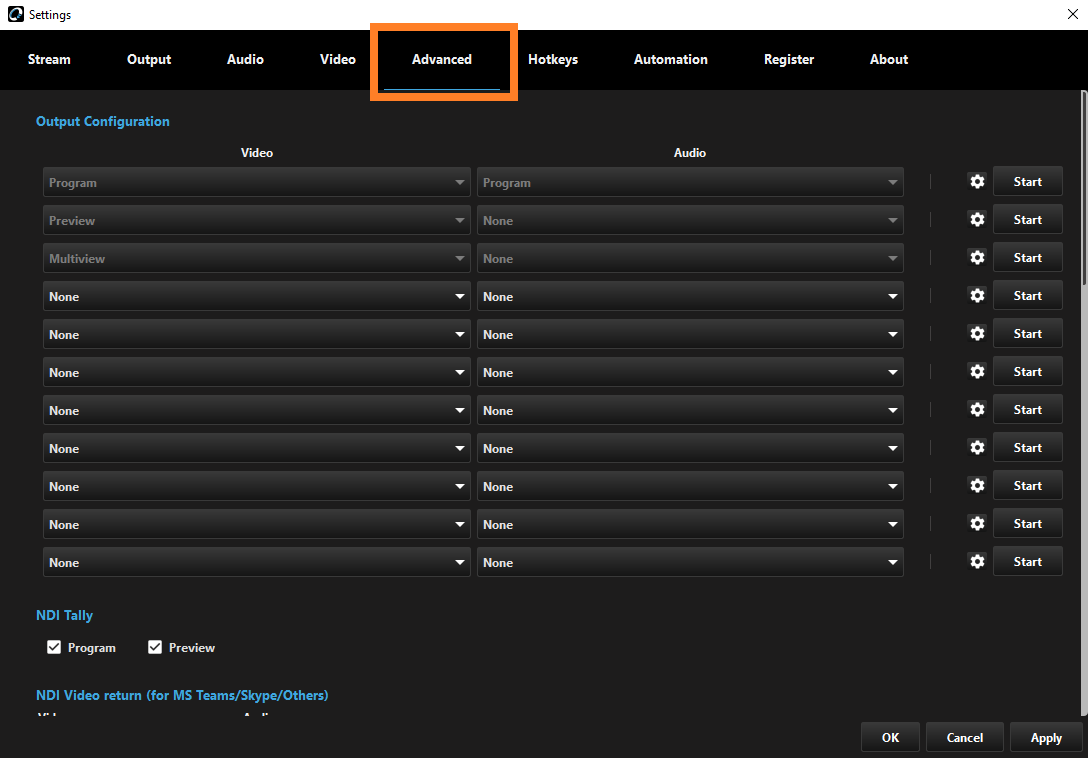Screen dimensions: 1088x758
Task: Open the gear icon on the sixth output row
Action: click(x=977, y=371)
